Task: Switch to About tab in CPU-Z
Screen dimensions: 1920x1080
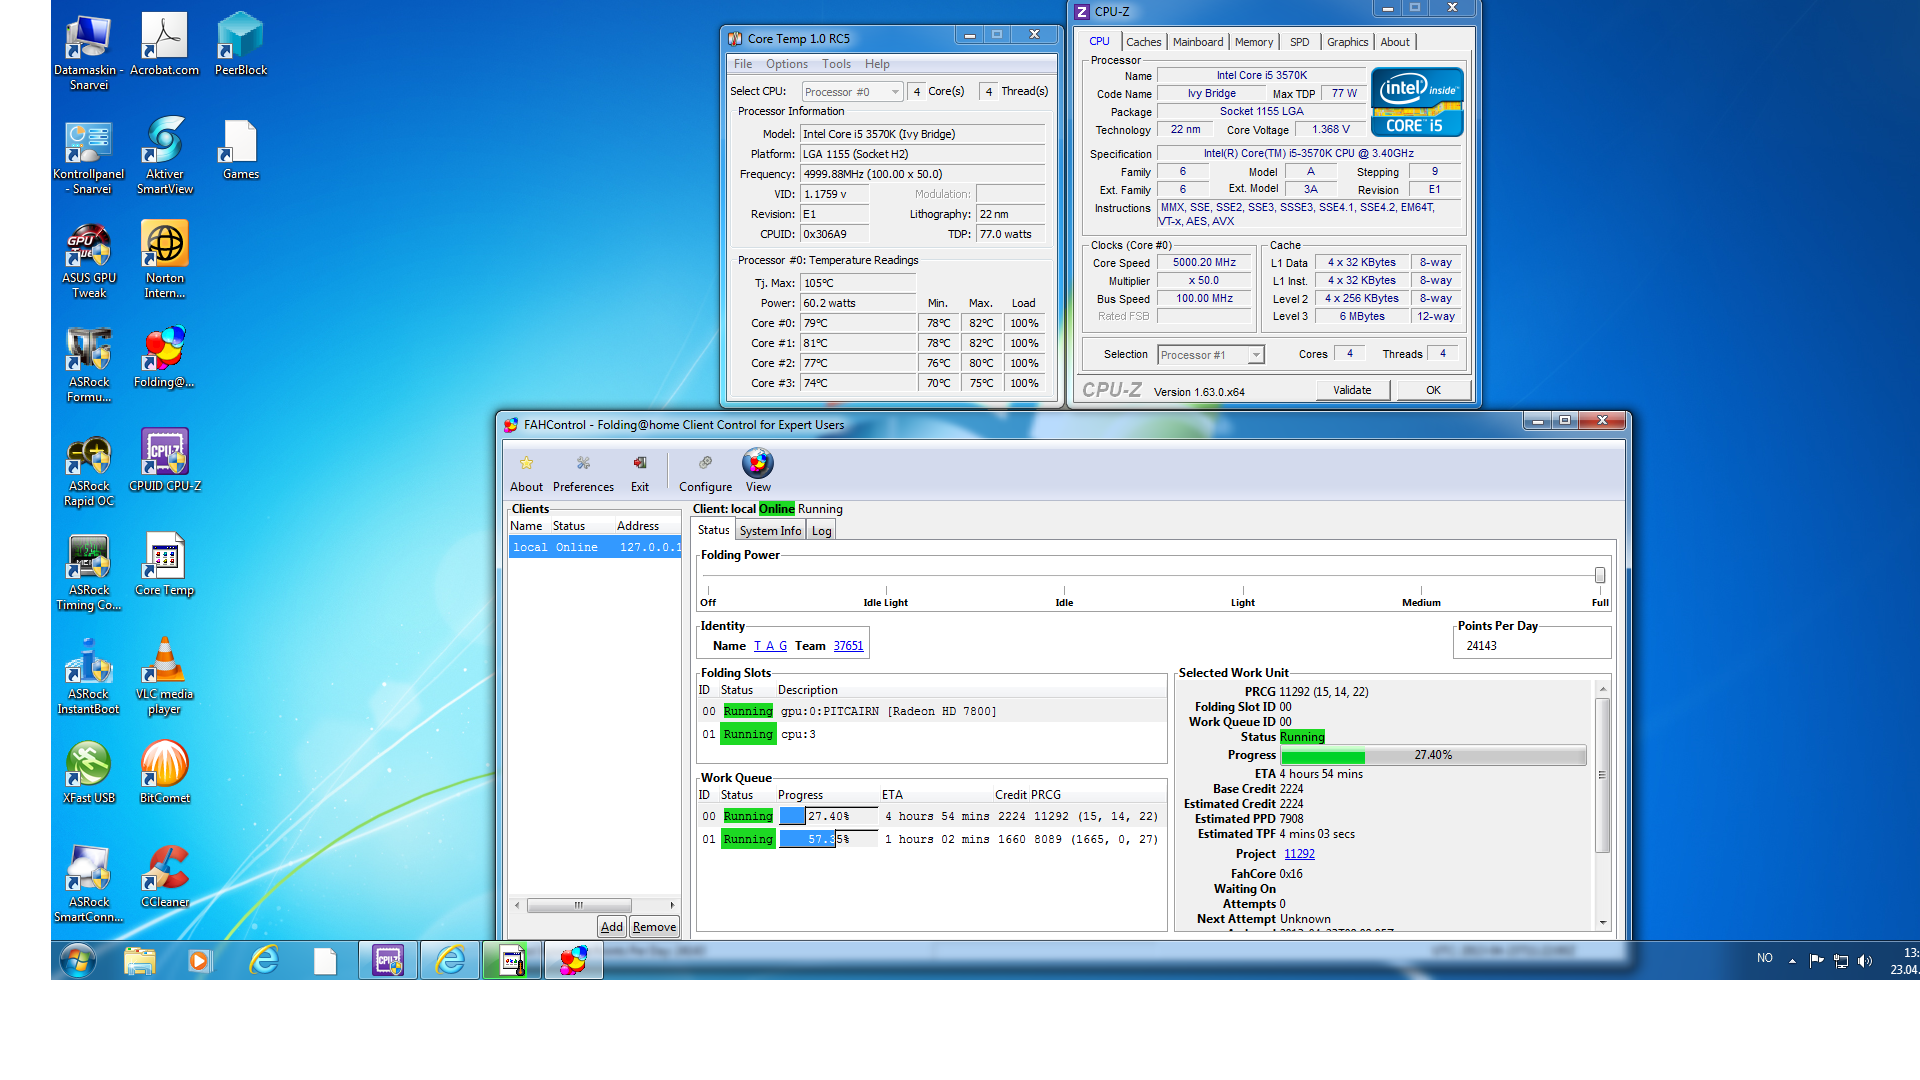Action: tap(1395, 42)
